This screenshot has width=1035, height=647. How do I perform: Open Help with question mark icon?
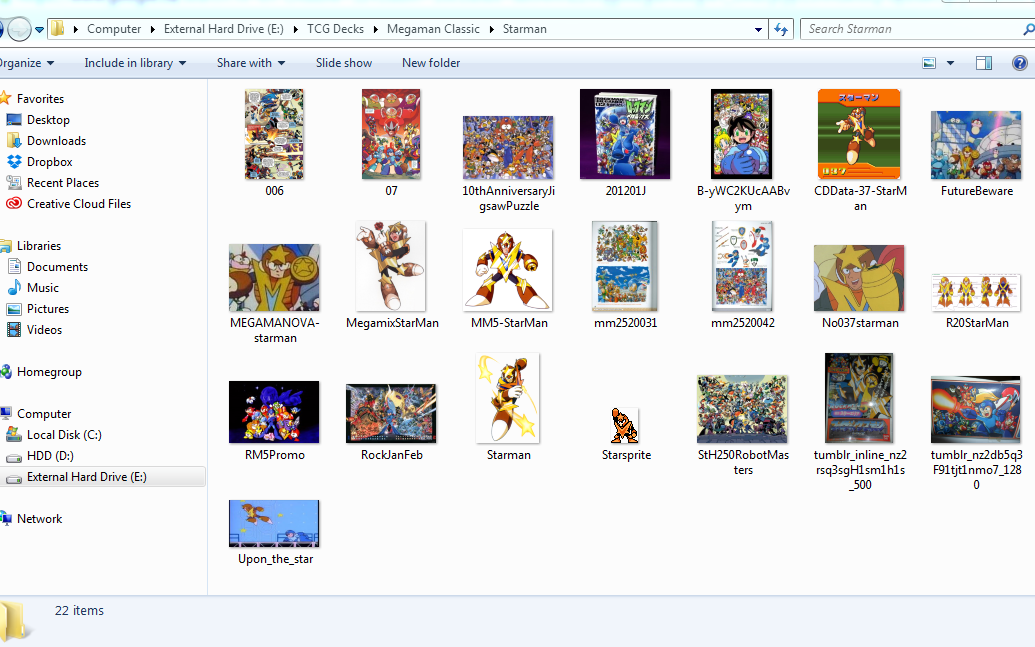[x=1020, y=63]
